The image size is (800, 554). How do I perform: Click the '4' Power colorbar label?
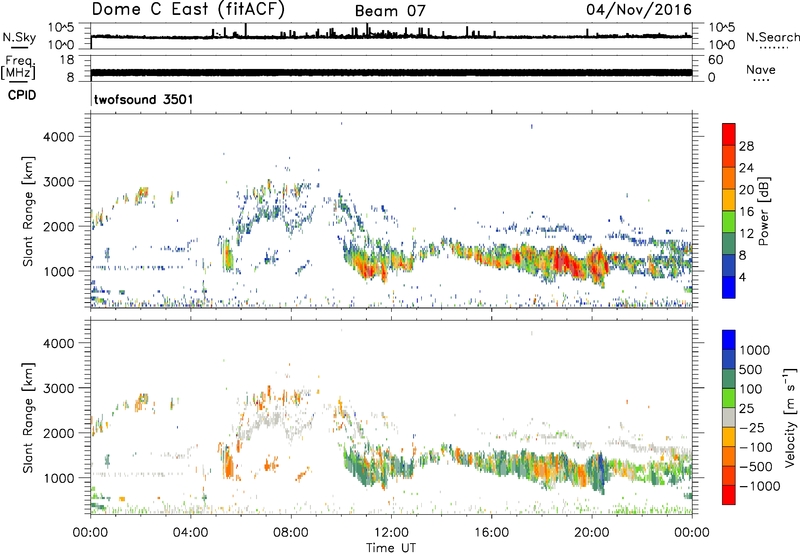pyautogui.click(x=742, y=277)
